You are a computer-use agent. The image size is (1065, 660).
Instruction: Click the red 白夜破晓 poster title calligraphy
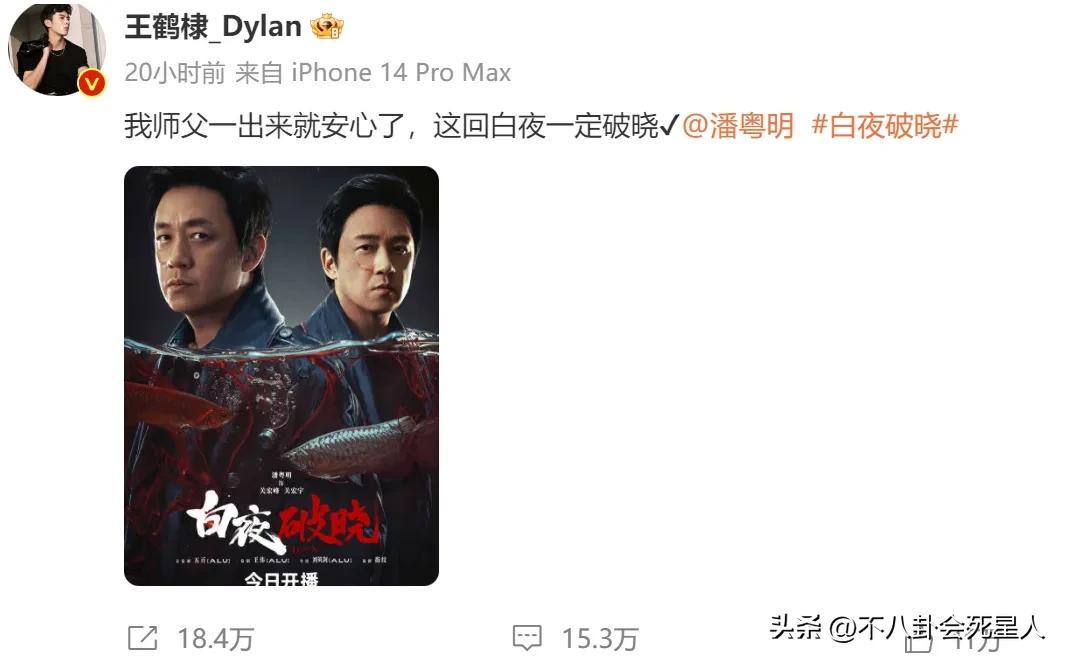click(x=283, y=521)
